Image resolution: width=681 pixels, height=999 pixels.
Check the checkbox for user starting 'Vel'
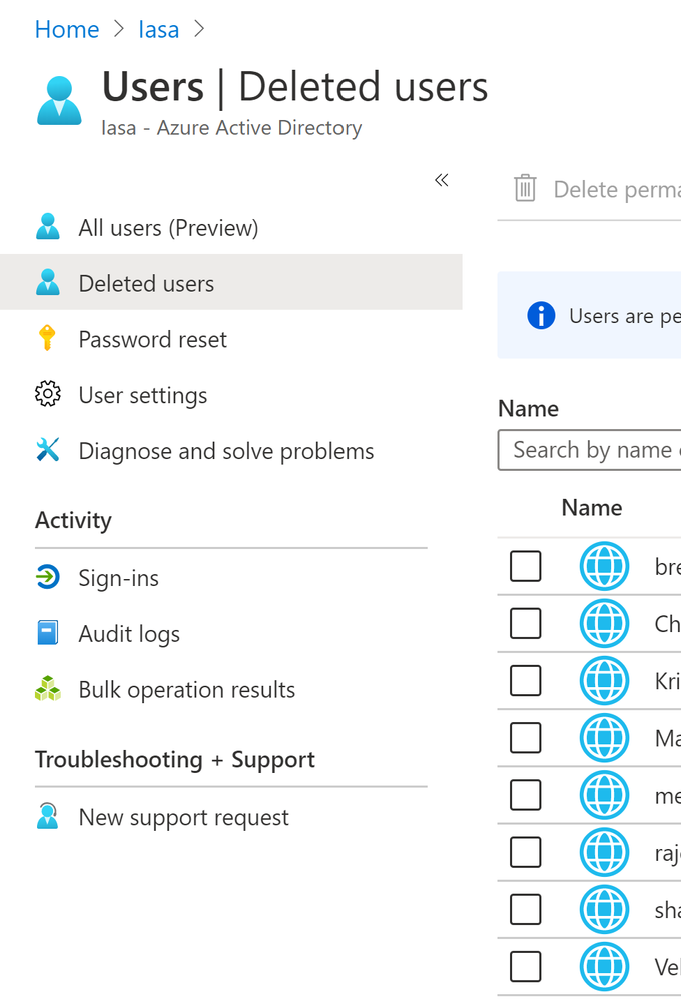click(x=526, y=967)
